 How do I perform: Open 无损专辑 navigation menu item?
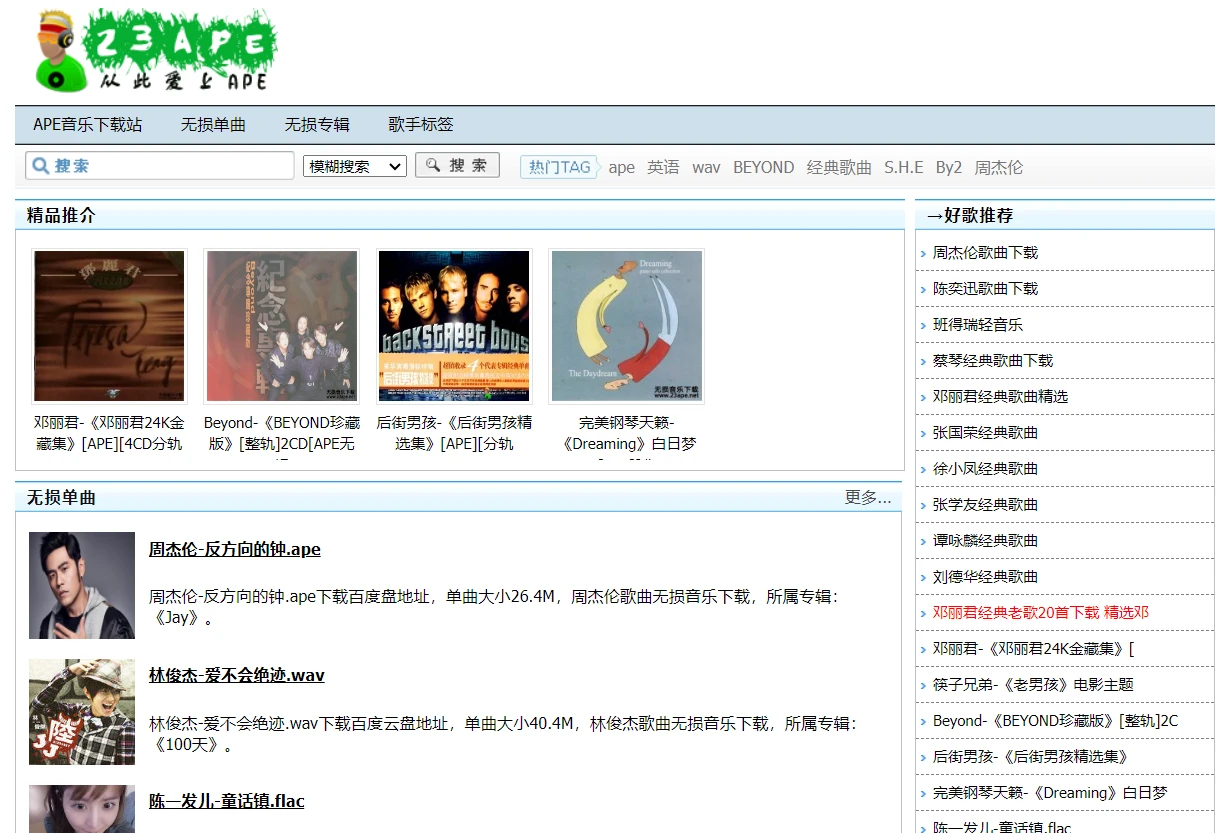click(x=317, y=125)
